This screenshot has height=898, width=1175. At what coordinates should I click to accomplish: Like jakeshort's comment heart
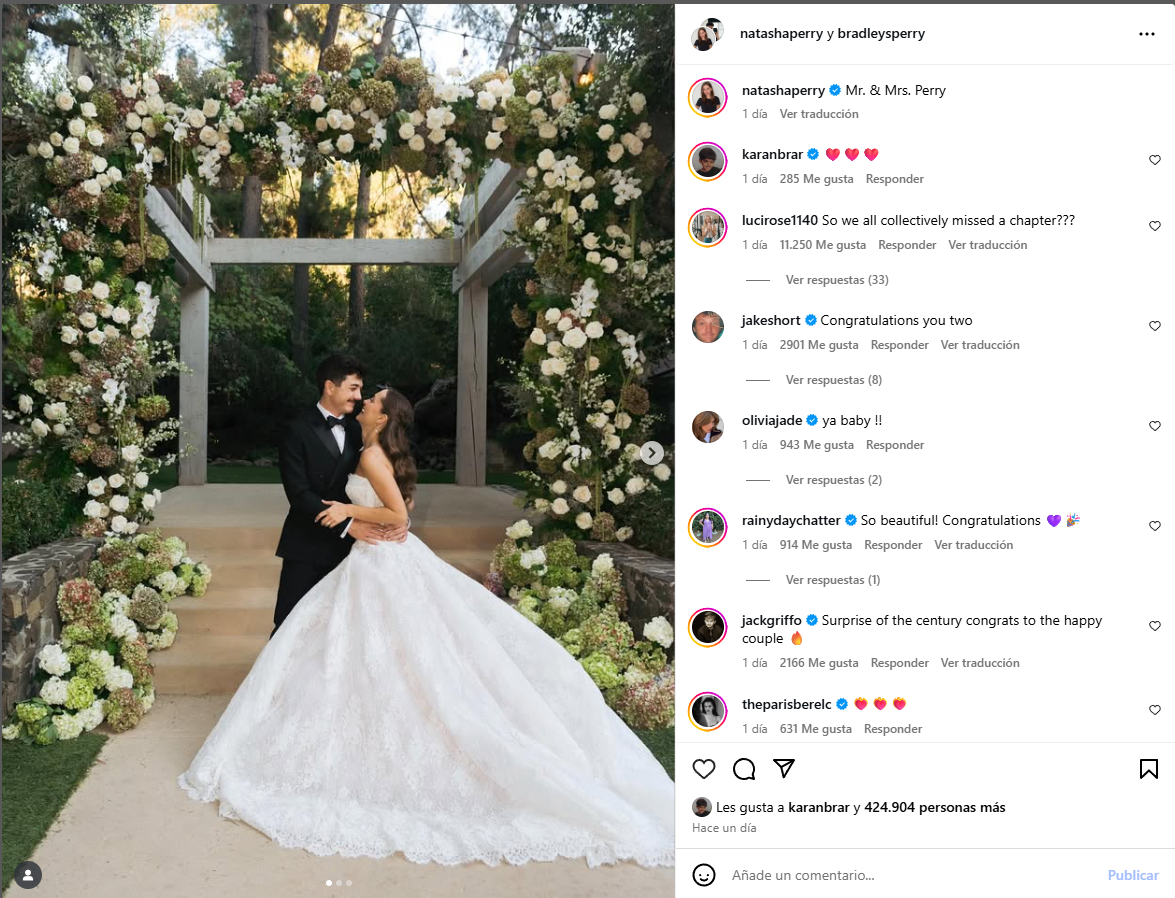[1155, 326]
